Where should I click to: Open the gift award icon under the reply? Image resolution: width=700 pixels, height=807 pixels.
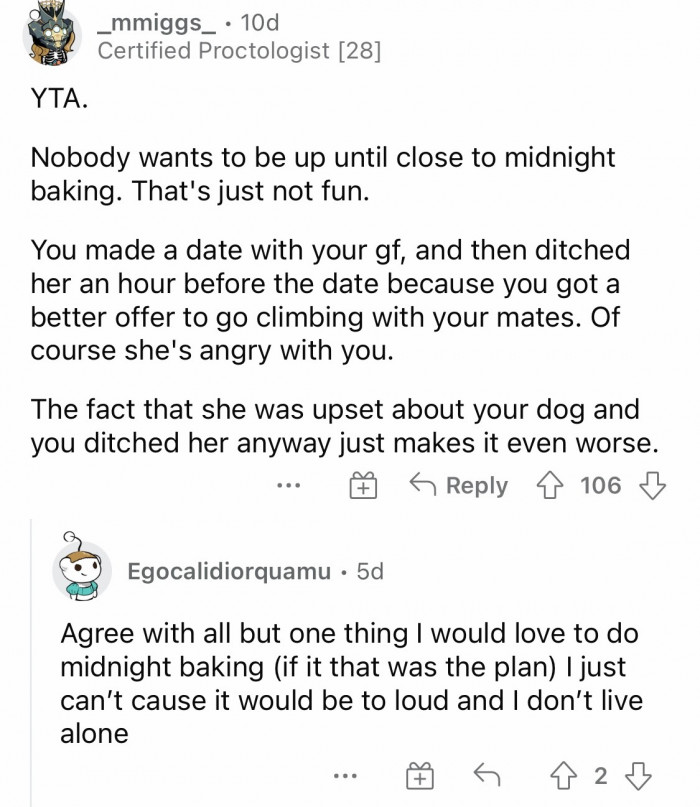421,776
